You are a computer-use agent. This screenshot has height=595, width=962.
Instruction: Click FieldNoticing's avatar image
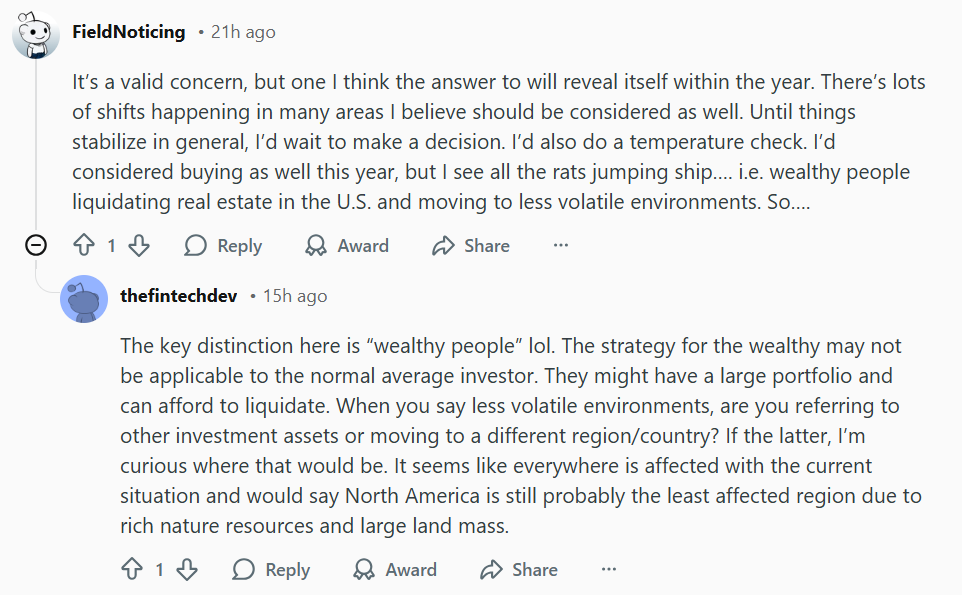tap(36, 34)
